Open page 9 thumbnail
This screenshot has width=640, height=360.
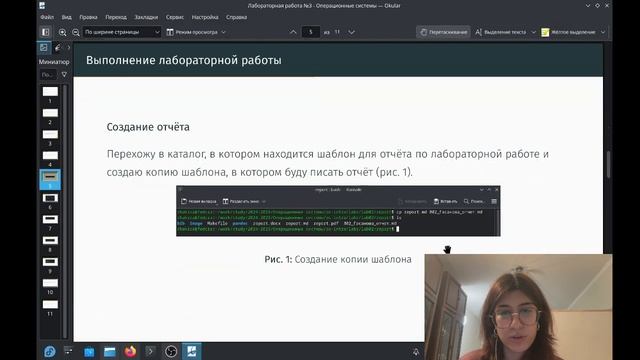tap(50, 262)
